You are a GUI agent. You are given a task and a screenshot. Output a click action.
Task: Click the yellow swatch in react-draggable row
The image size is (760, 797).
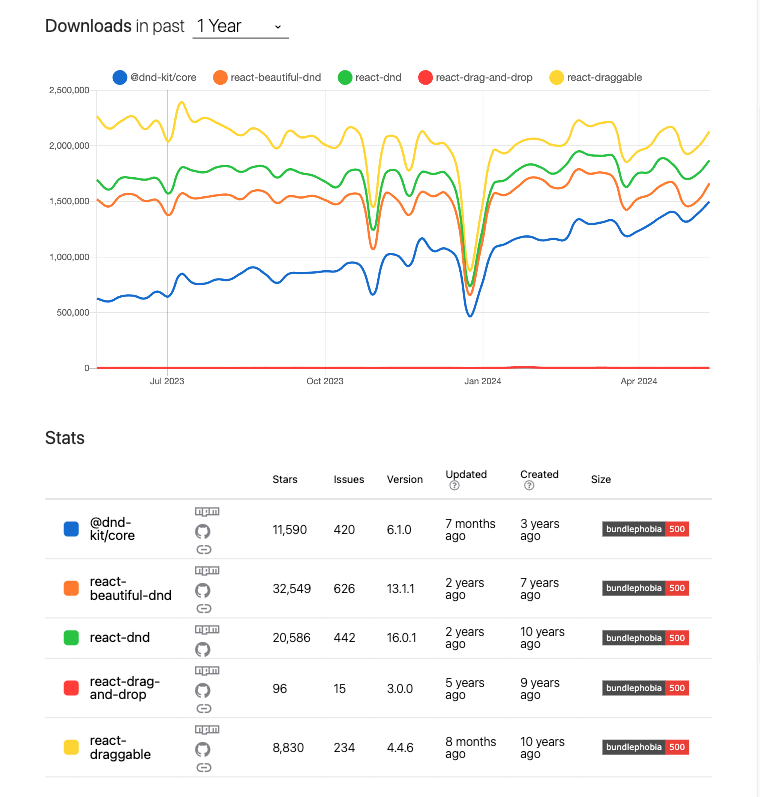[x=71, y=747]
